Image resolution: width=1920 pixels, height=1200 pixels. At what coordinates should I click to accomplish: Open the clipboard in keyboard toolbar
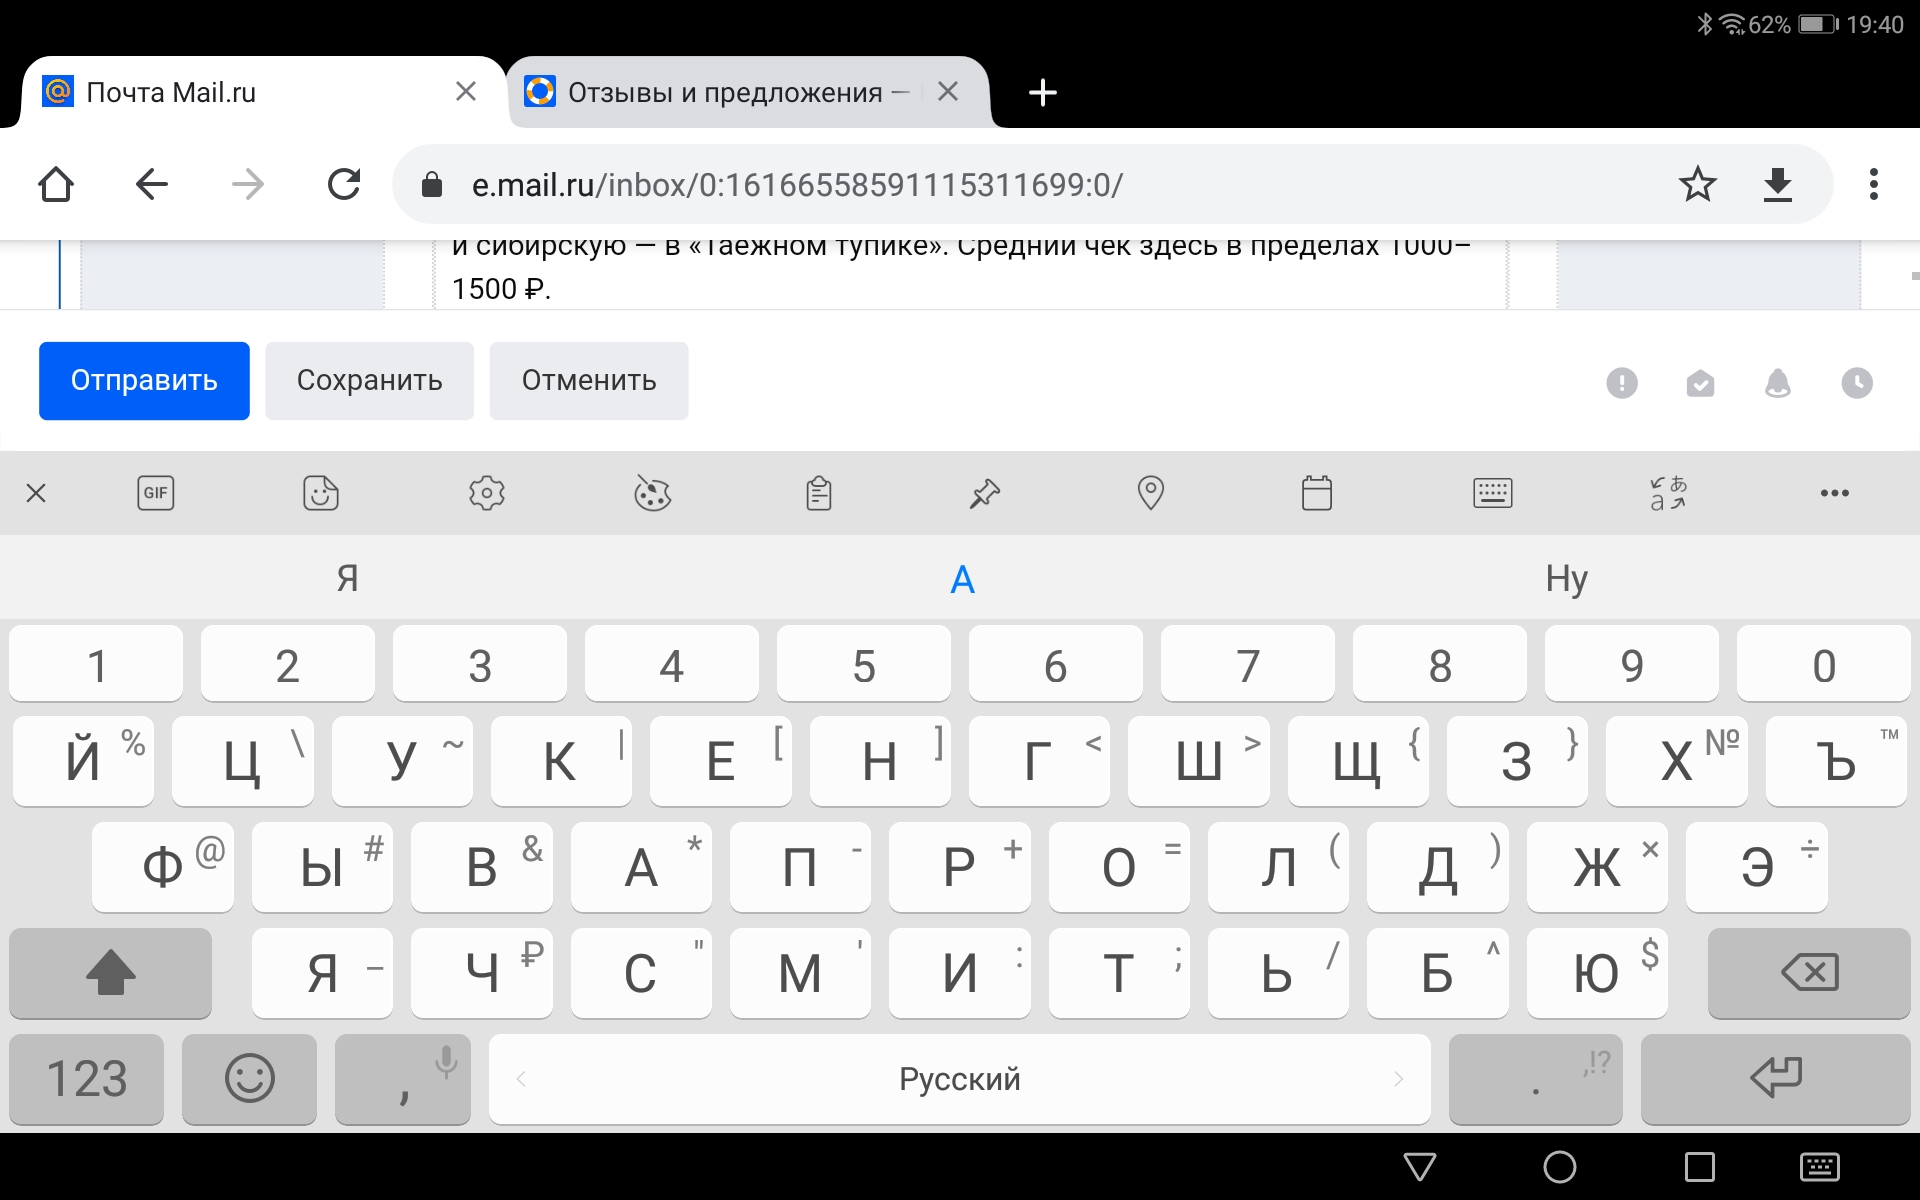click(x=819, y=493)
